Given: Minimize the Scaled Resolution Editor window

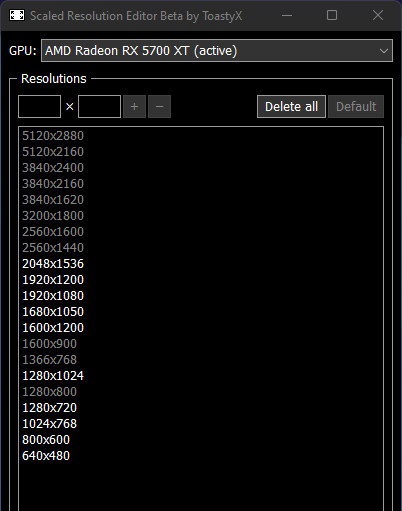Looking at the screenshot, I should pyautogui.click(x=287, y=15).
